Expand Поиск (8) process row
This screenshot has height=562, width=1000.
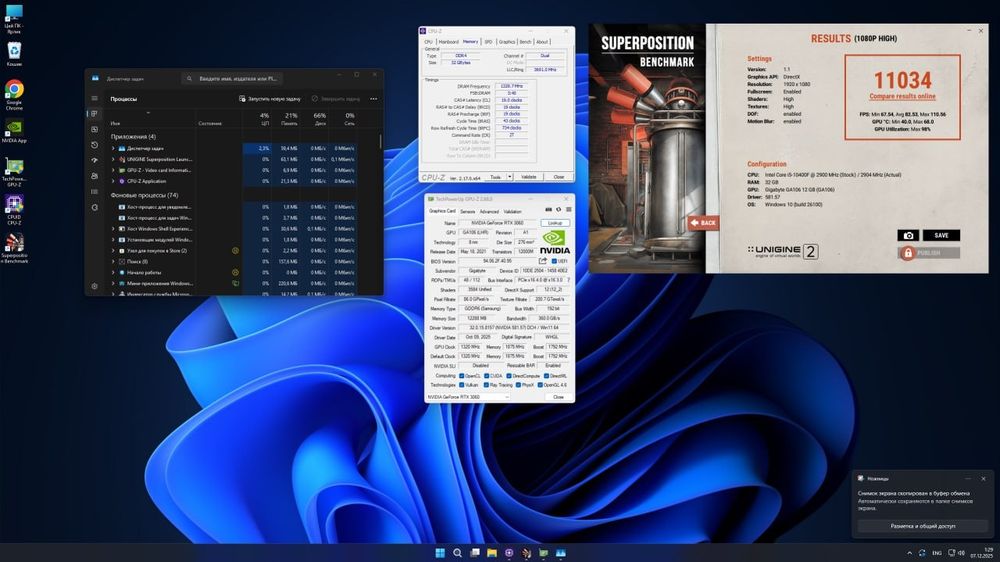click(114, 261)
